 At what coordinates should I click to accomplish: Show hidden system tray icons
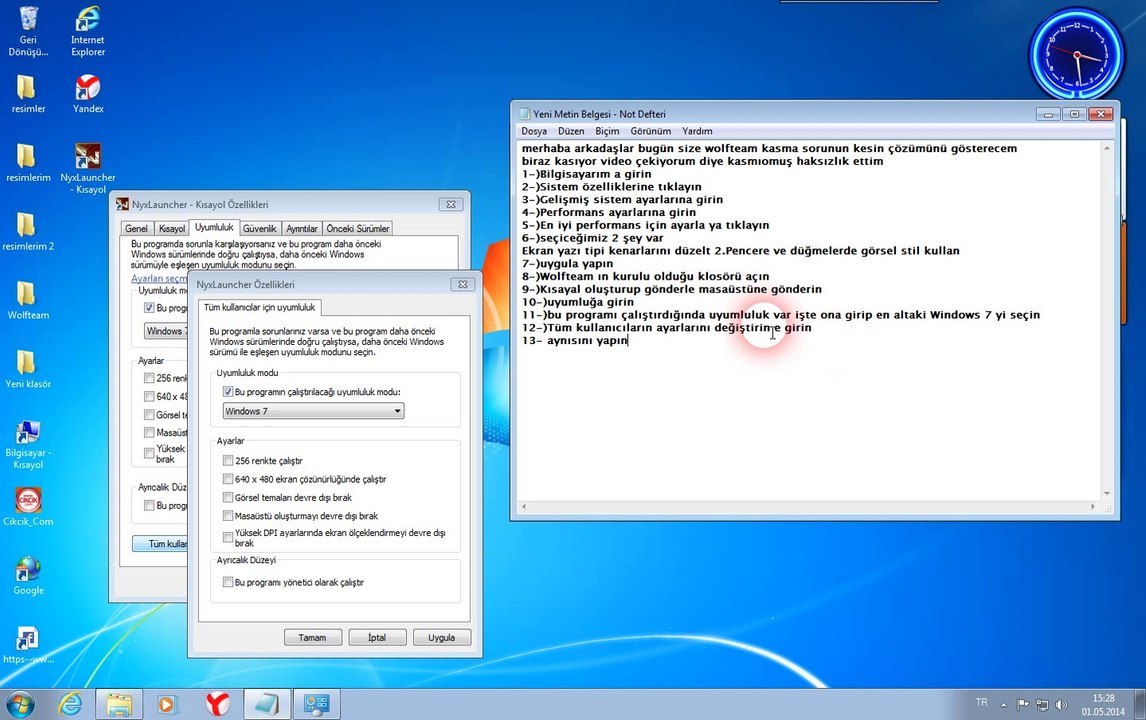1003,705
